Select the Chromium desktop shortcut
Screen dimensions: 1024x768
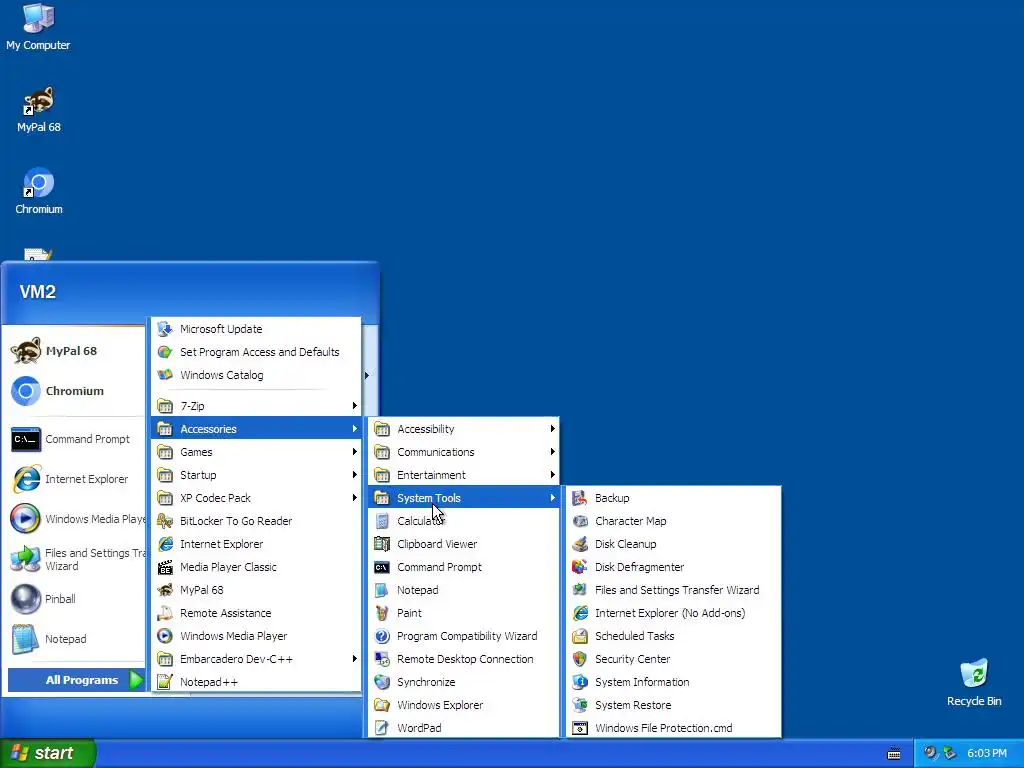pyautogui.click(x=39, y=191)
